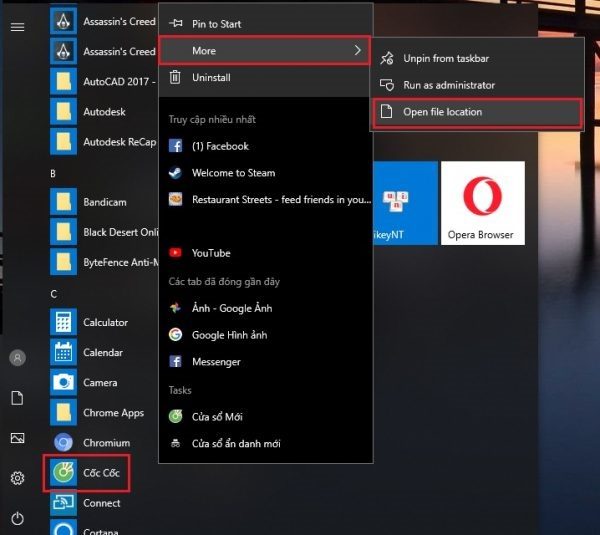This screenshot has height=535, width=600.
Task: Open Welcome to Steam entry
Action: click(266, 173)
